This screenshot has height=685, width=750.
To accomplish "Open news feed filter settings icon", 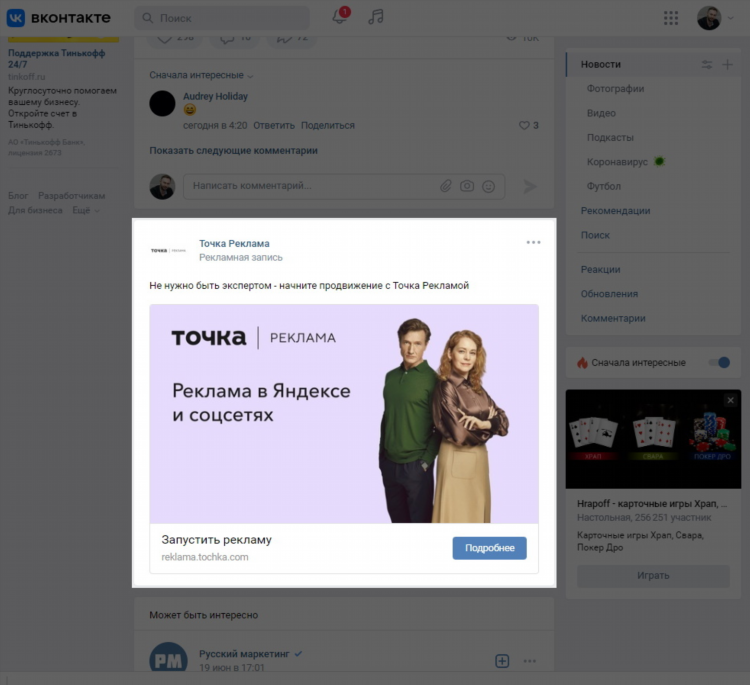I will pos(706,65).
